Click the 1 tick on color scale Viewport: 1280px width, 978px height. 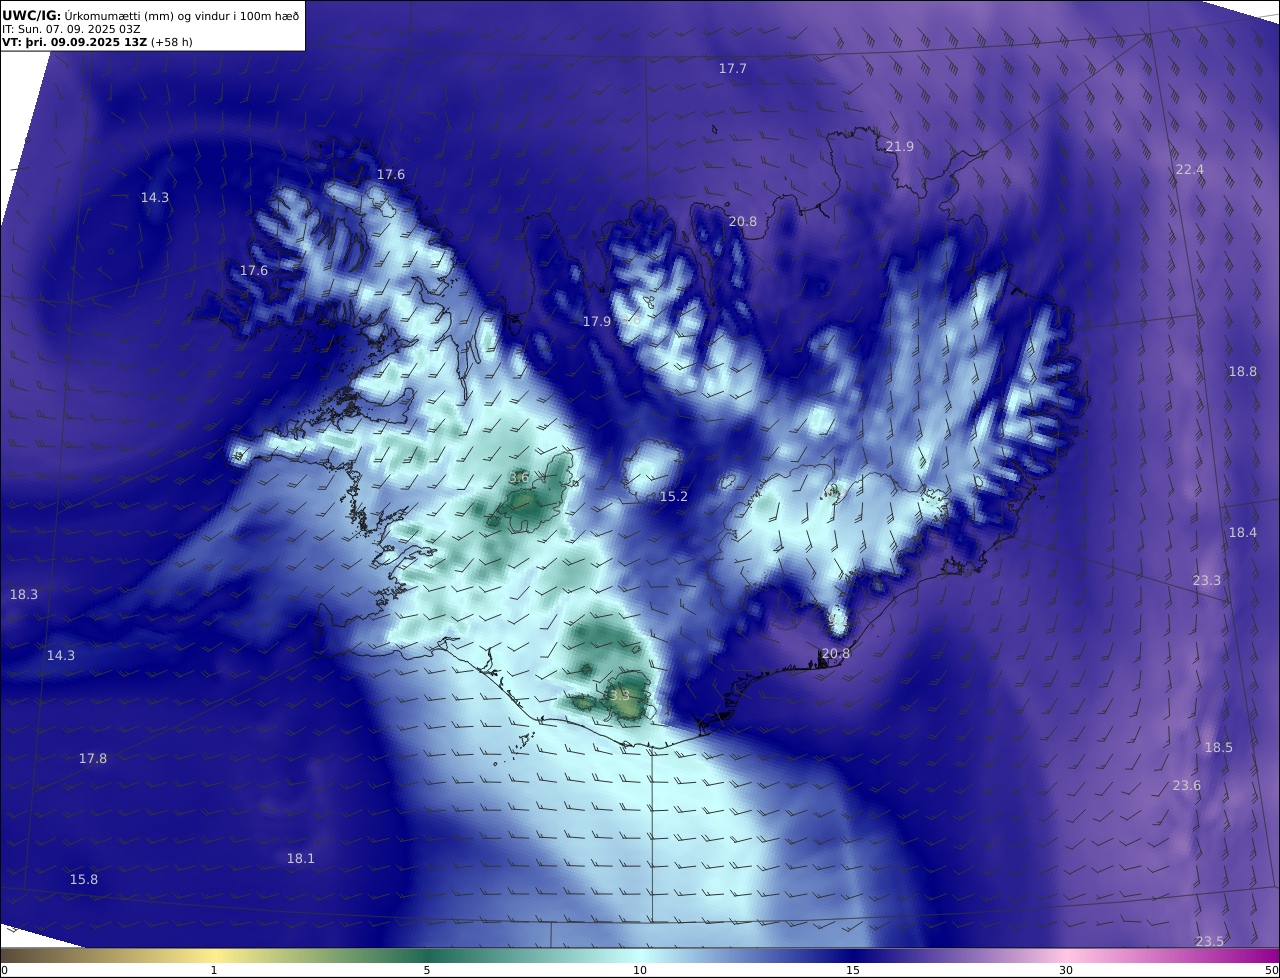[214, 970]
